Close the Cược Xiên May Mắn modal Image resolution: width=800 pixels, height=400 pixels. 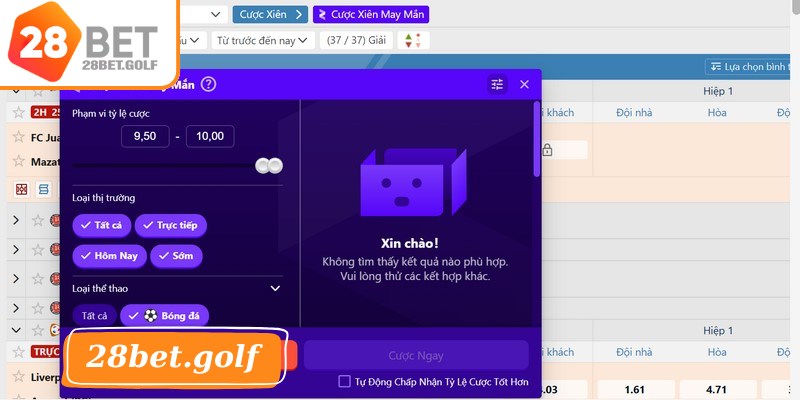click(x=524, y=84)
